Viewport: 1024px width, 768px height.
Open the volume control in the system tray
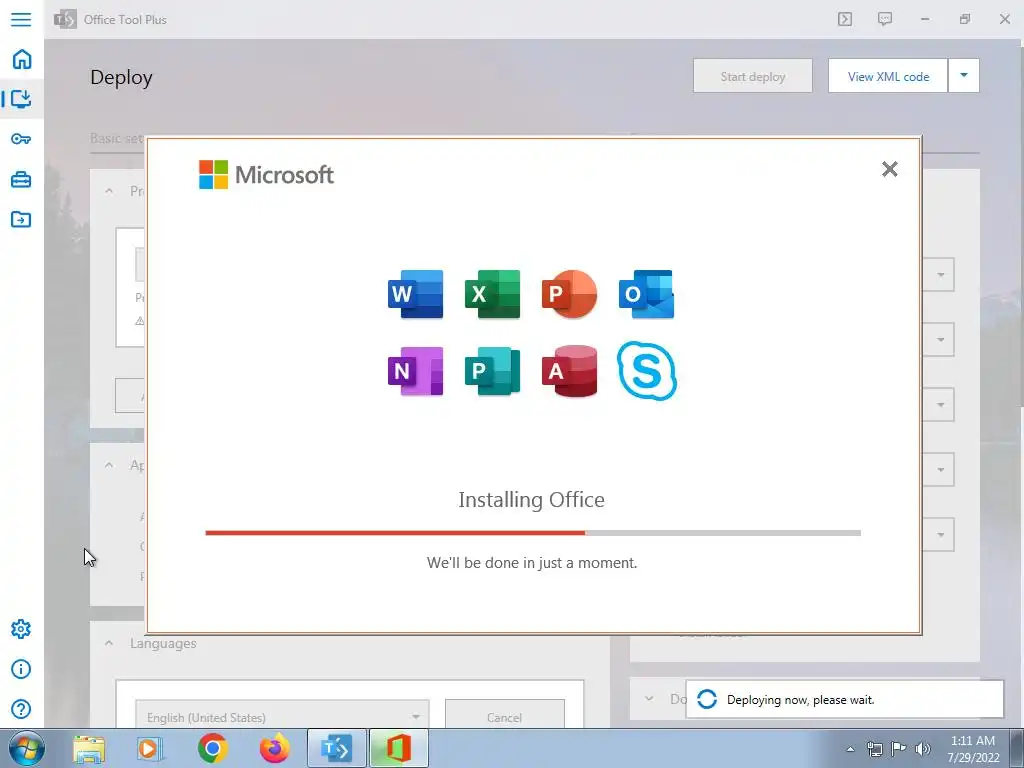pyautogui.click(x=923, y=748)
